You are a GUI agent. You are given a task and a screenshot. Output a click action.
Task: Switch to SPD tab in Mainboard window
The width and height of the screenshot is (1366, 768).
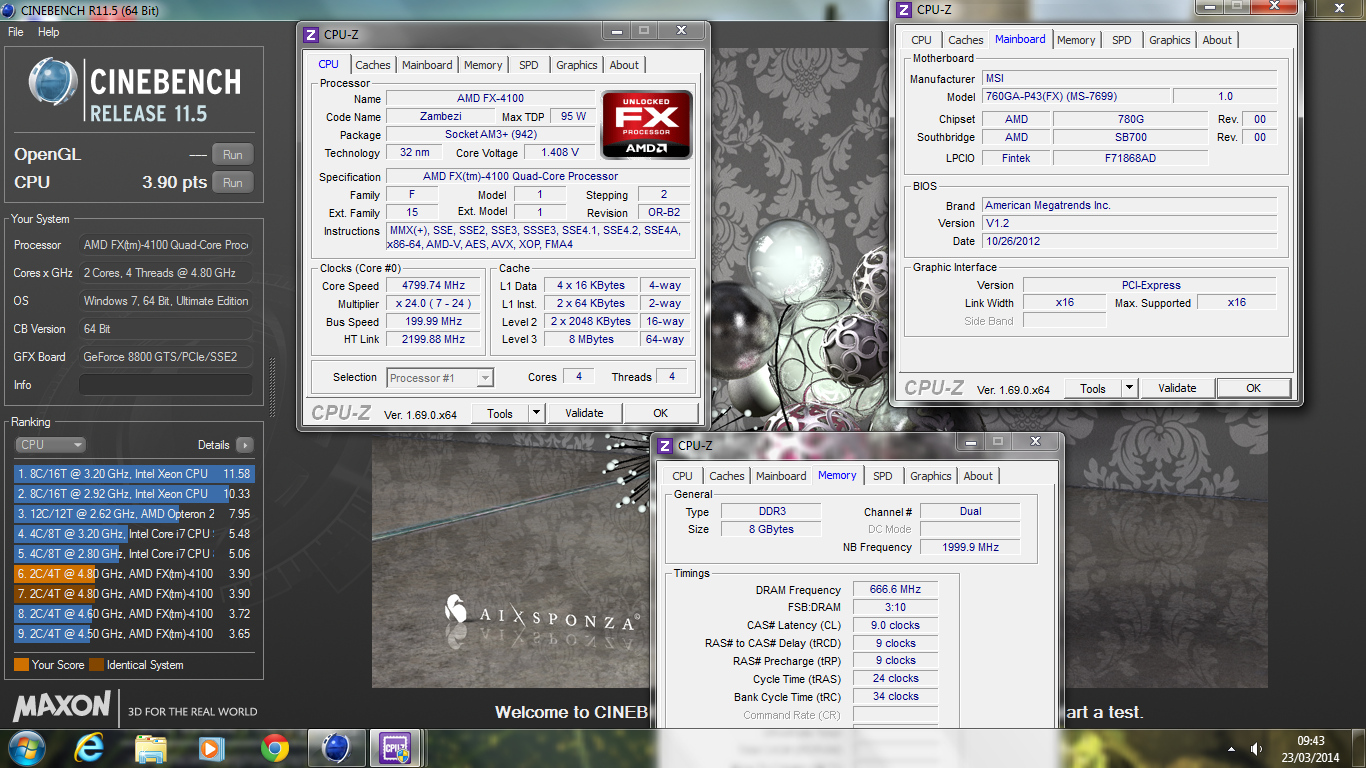(x=1122, y=40)
